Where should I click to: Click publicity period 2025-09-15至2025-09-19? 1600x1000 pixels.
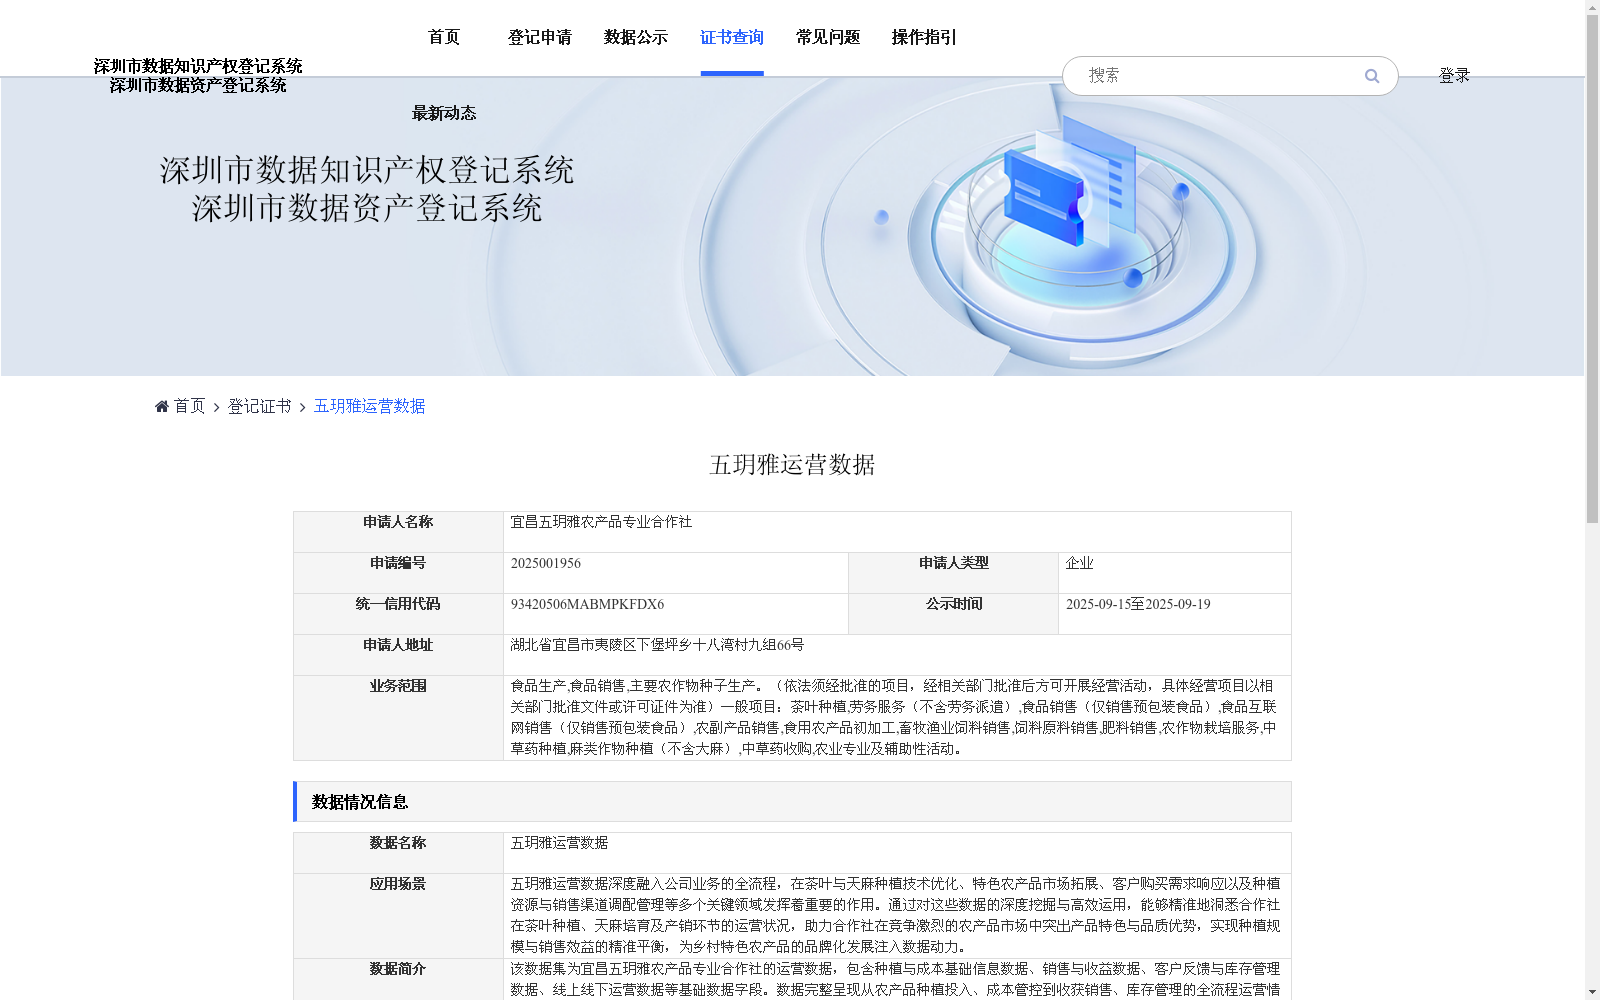pyautogui.click(x=1138, y=604)
